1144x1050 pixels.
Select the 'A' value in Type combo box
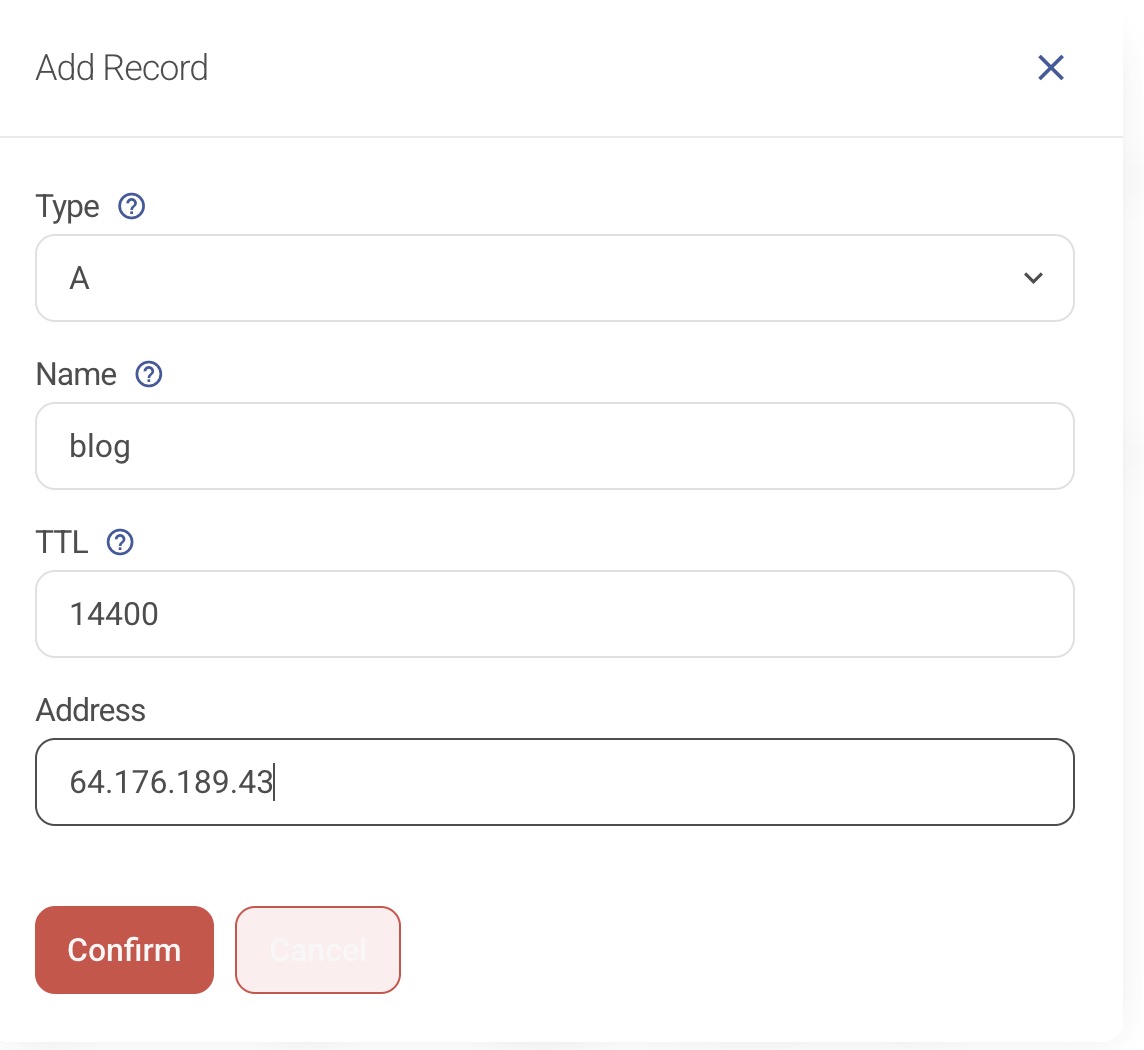click(80, 278)
